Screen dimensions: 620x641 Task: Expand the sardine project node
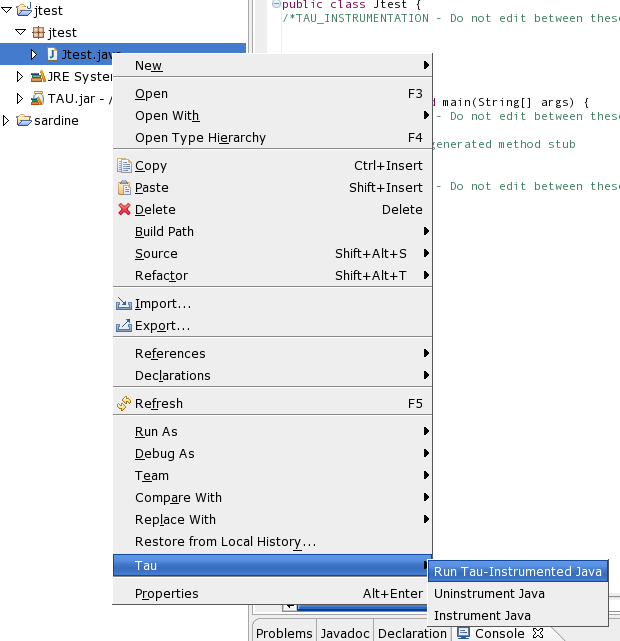6,120
